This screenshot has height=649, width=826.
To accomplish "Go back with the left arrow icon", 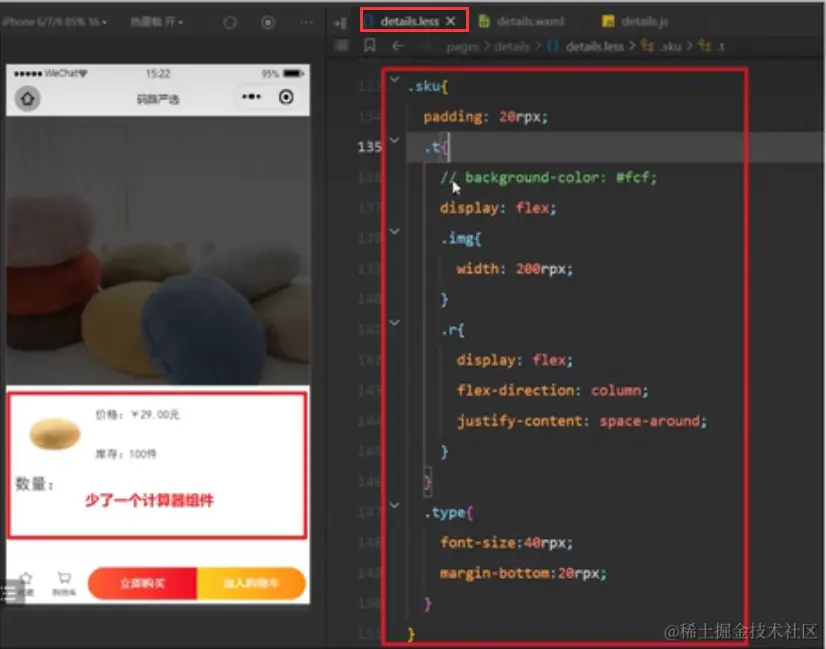I will [x=398, y=46].
